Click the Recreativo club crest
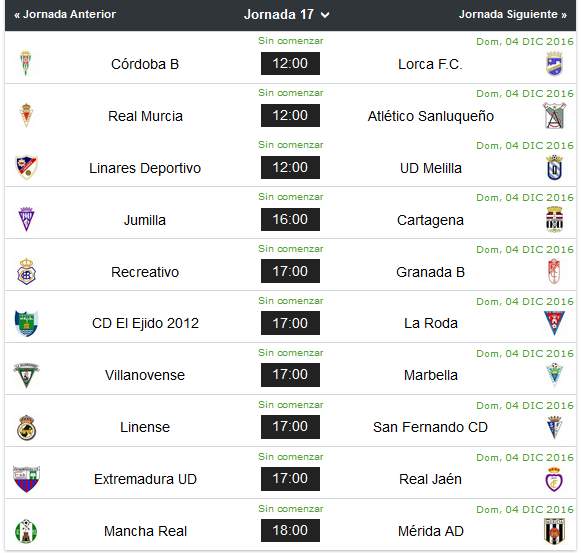This screenshot has height=553, width=583. (26, 271)
